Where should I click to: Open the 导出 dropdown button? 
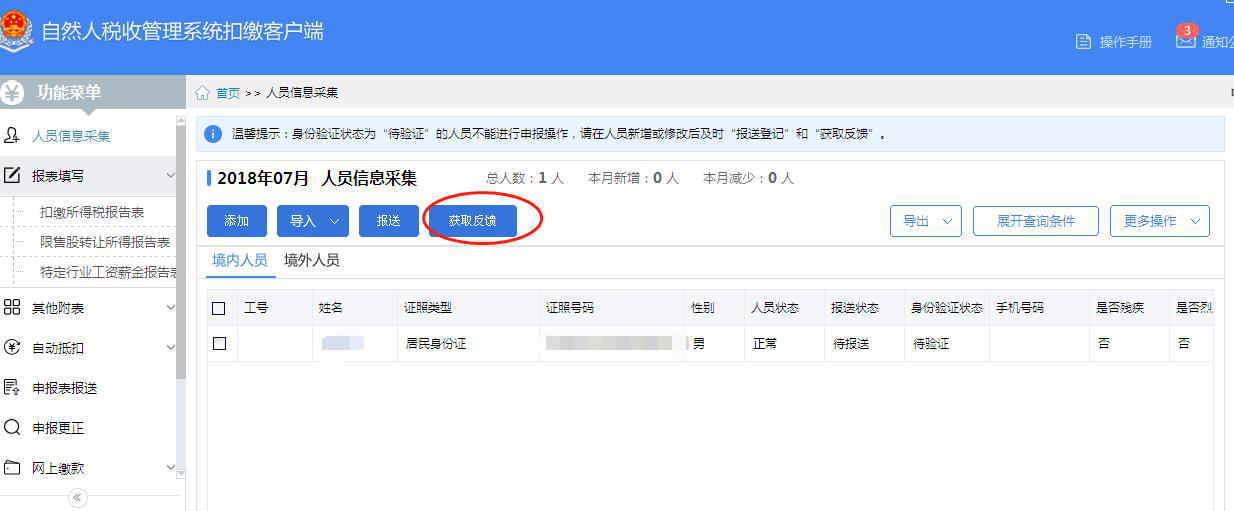[926, 221]
